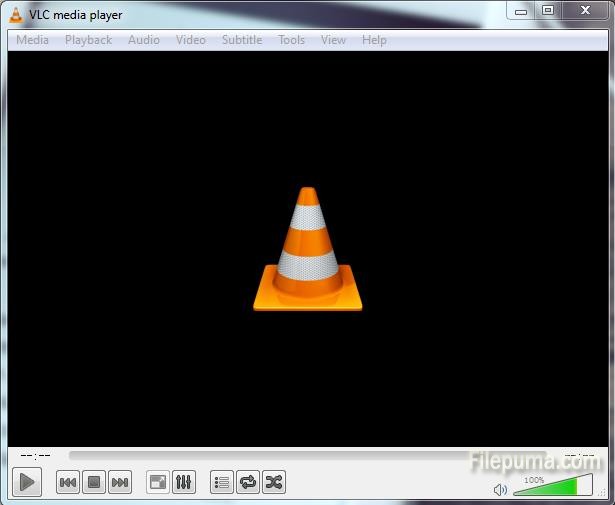Stop playback with the stop button

tap(94, 483)
